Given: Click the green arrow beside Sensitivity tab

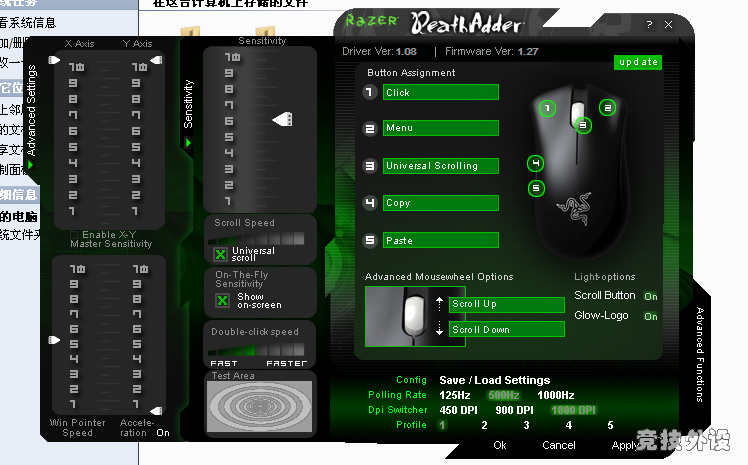Looking at the screenshot, I should (187, 142).
